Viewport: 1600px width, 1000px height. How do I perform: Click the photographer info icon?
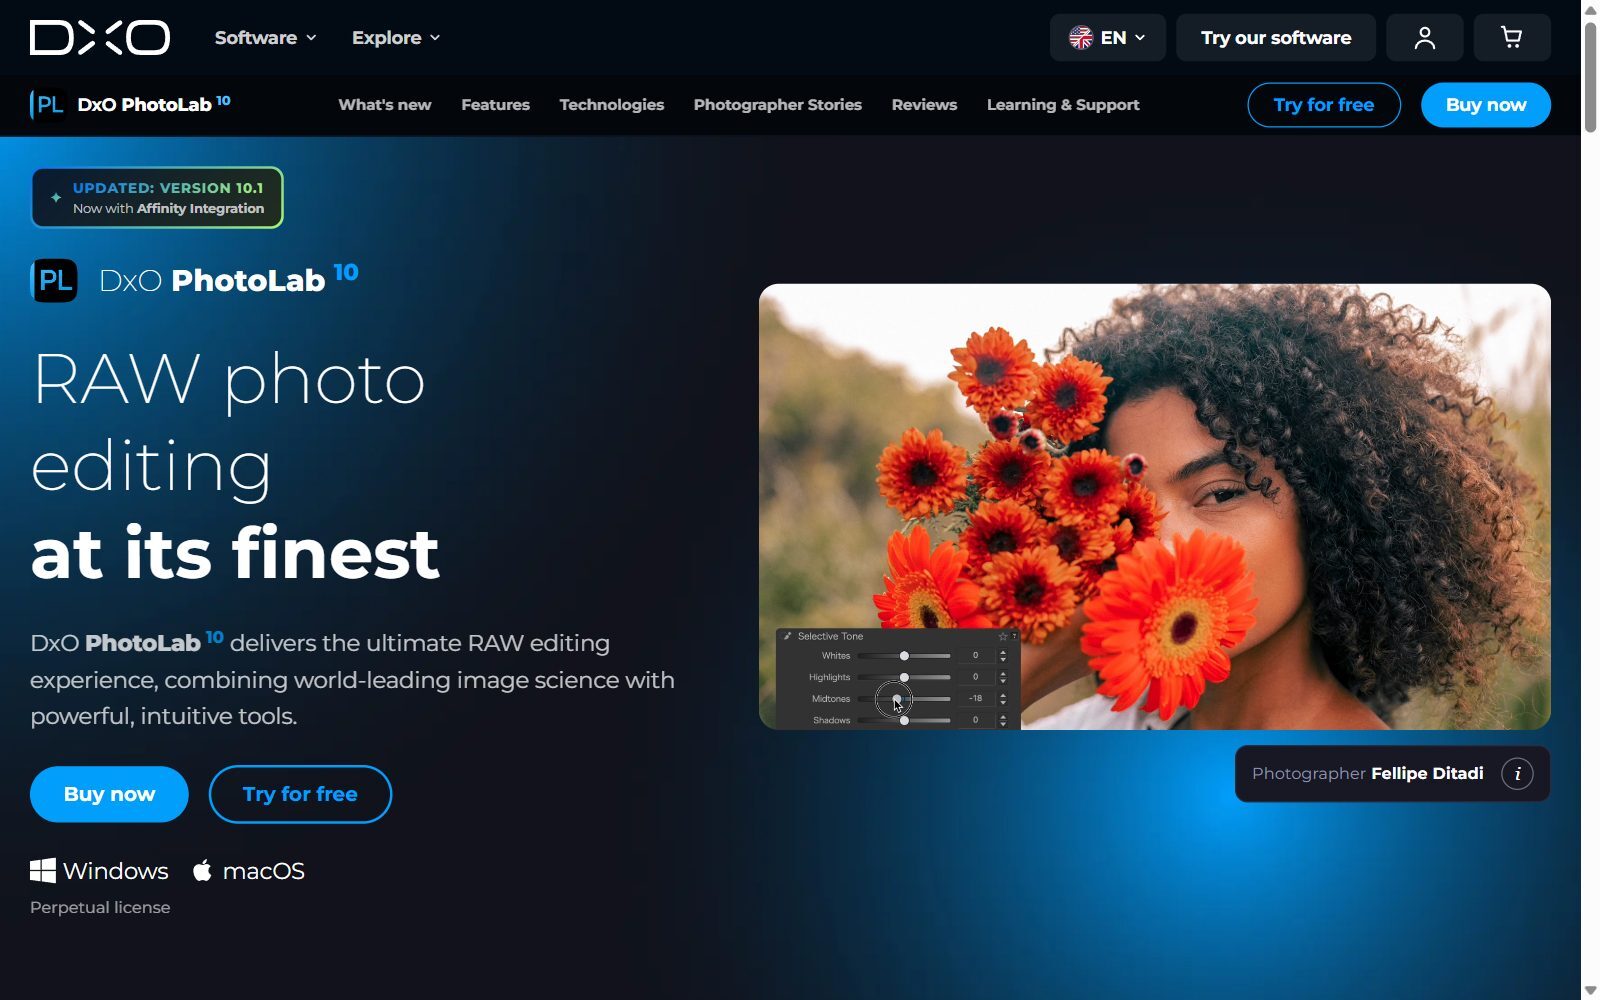pyautogui.click(x=1517, y=774)
